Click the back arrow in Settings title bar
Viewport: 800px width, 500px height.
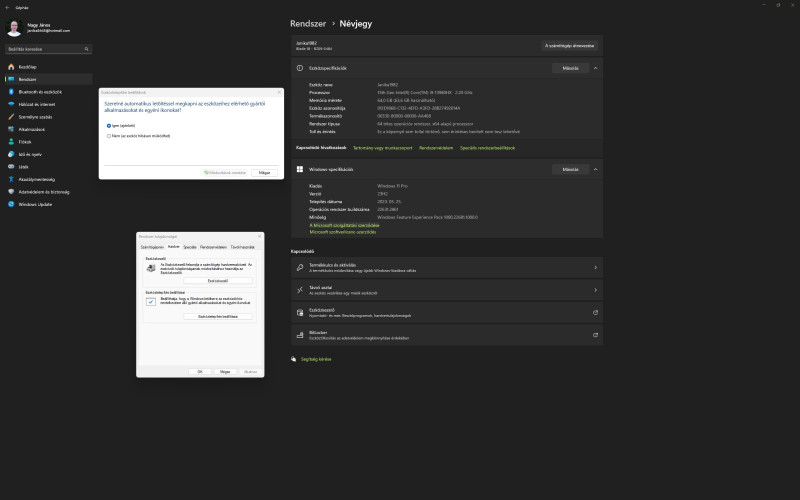coord(7,8)
